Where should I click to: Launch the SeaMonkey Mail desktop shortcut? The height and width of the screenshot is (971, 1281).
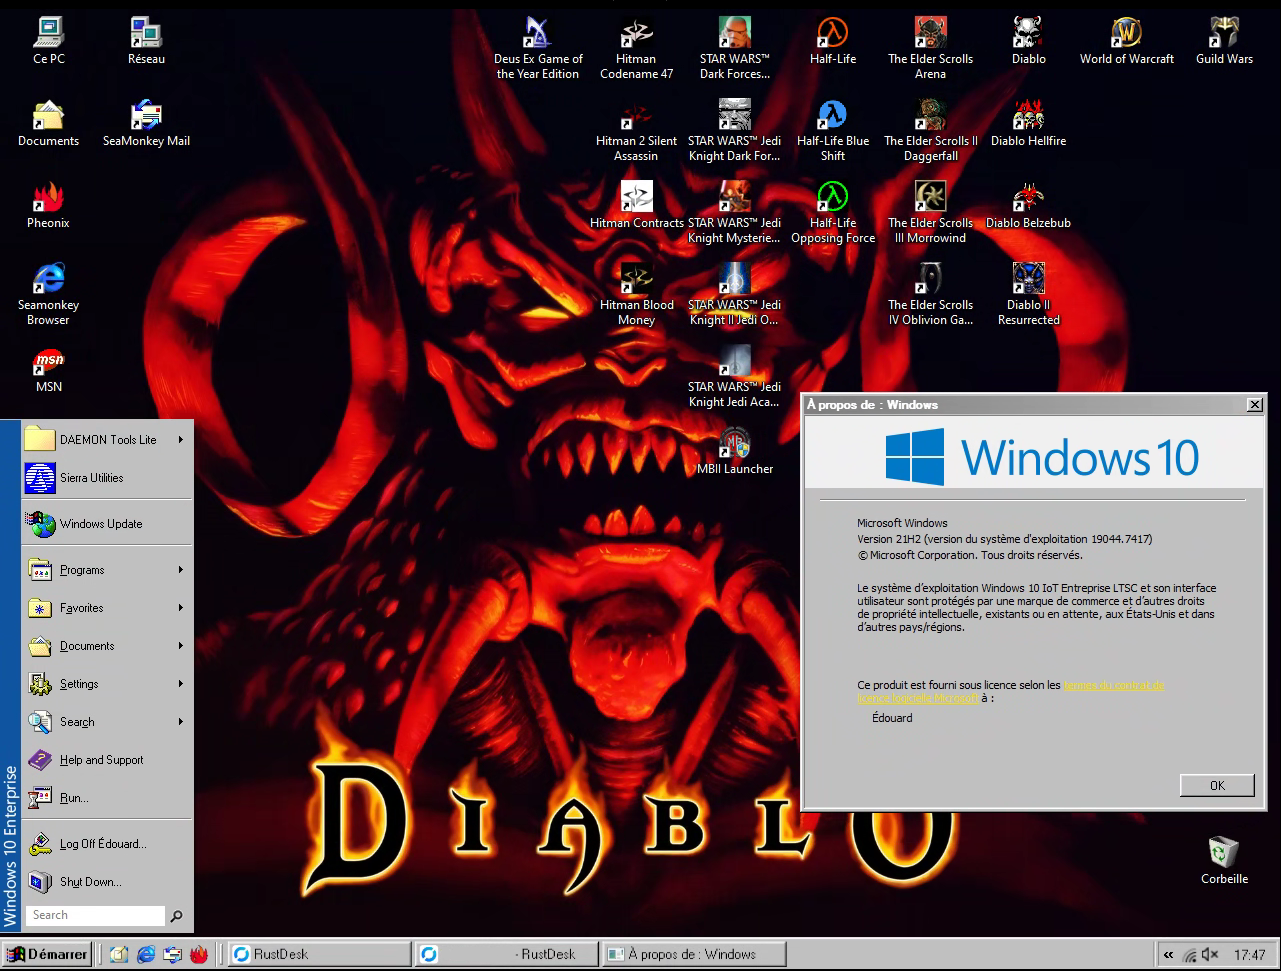[146, 123]
